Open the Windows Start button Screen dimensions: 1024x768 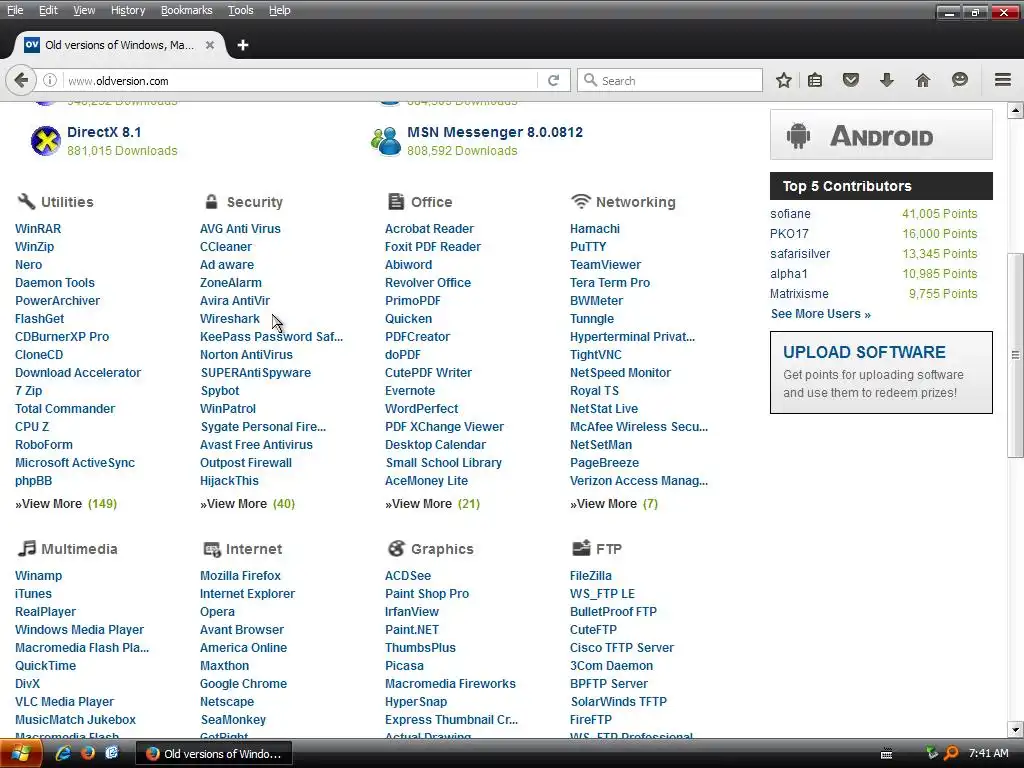(x=20, y=754)
